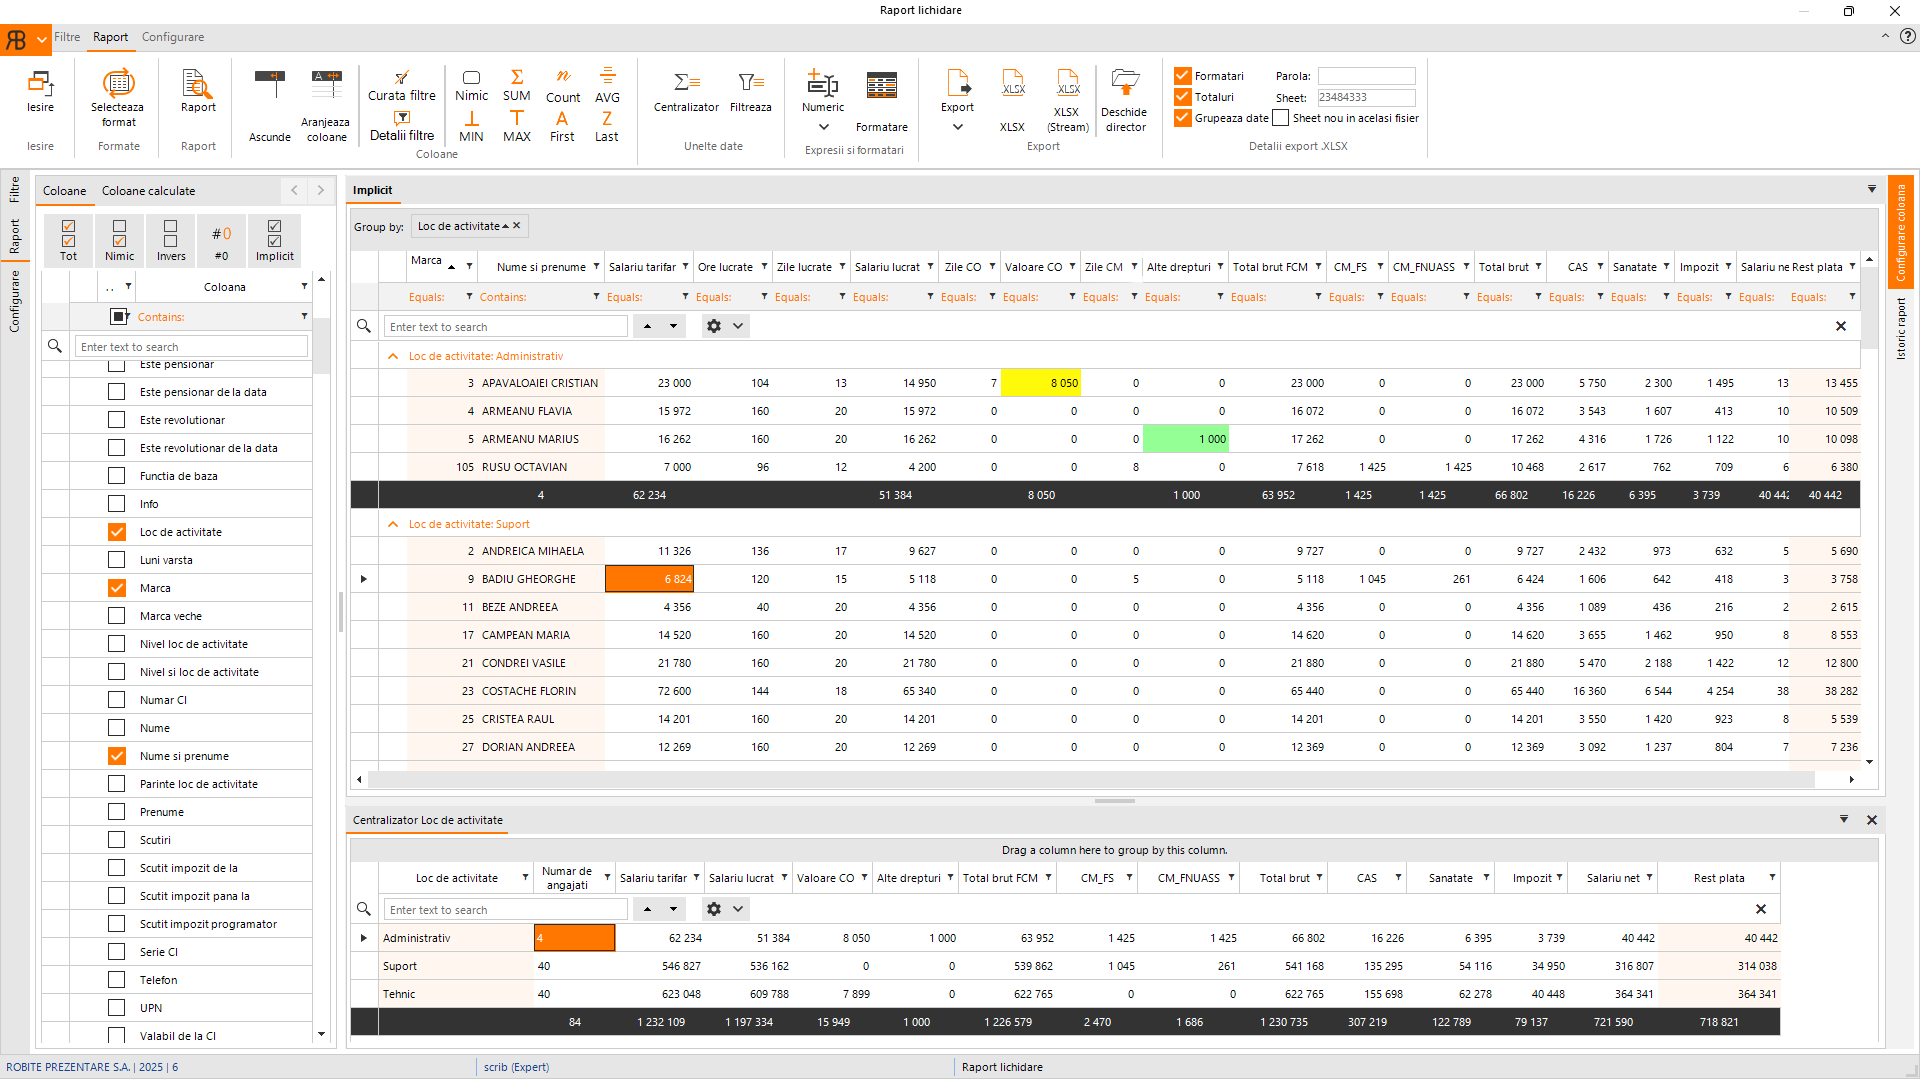Apply the Nimic aggregate
The height and width of the screenshot is (1080, 1920).
click(471, 86)
